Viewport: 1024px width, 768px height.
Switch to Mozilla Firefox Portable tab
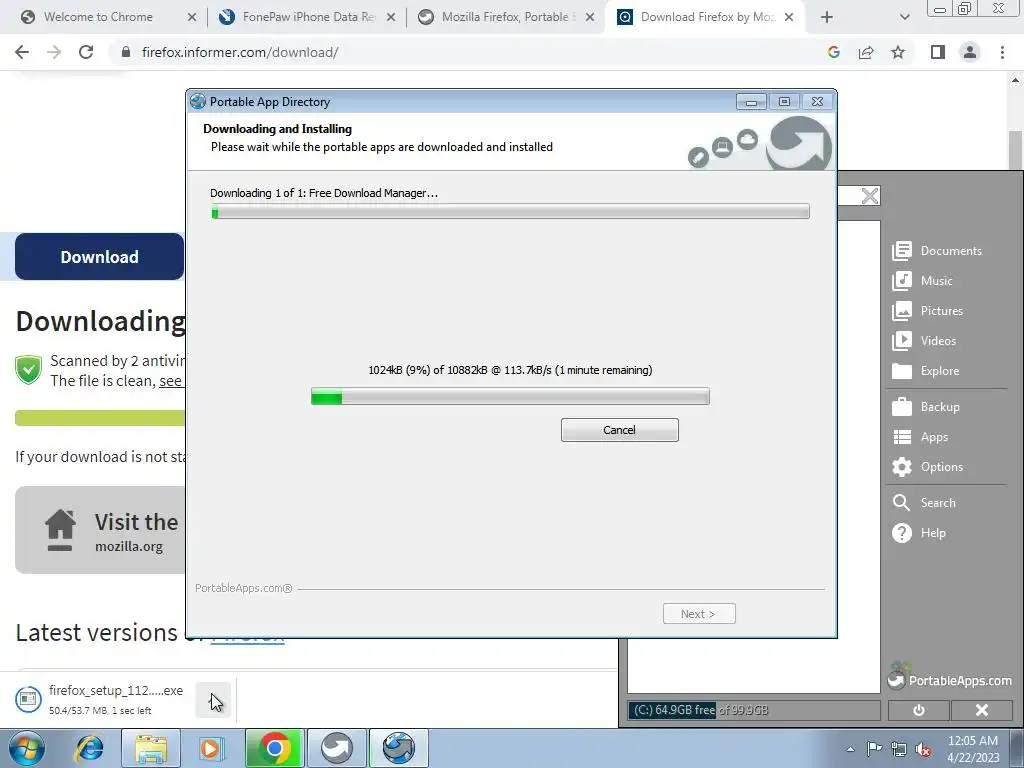tap(506, 17)
